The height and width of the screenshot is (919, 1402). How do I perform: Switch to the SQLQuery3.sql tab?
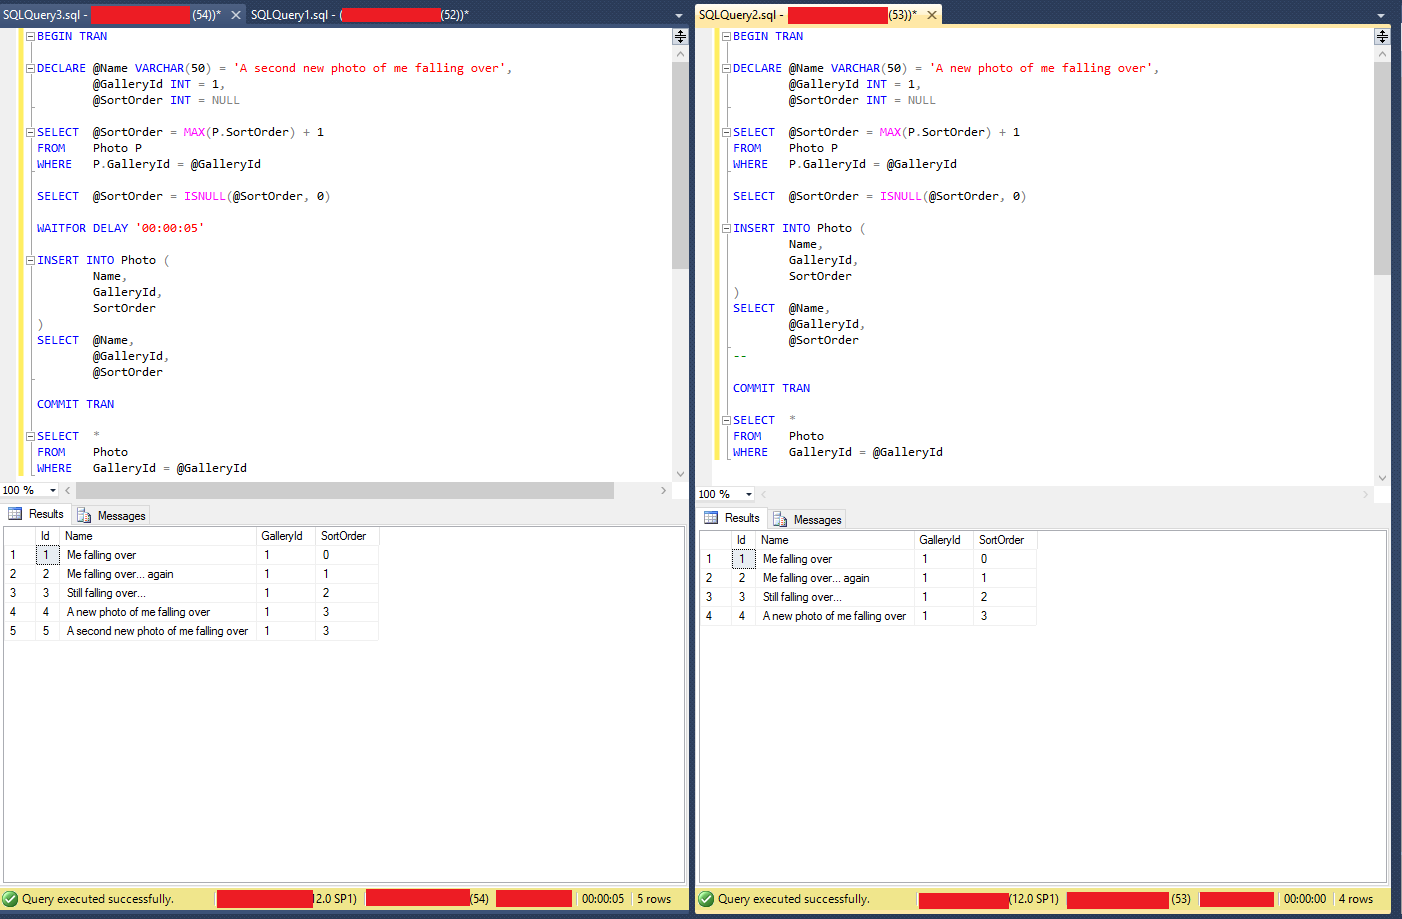112,15
